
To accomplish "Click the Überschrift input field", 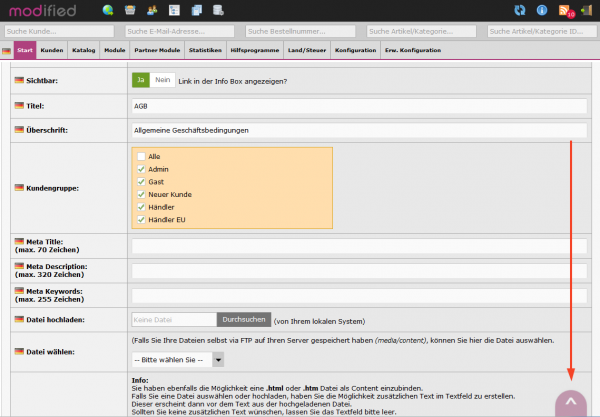I will click(x=359, y=130).
